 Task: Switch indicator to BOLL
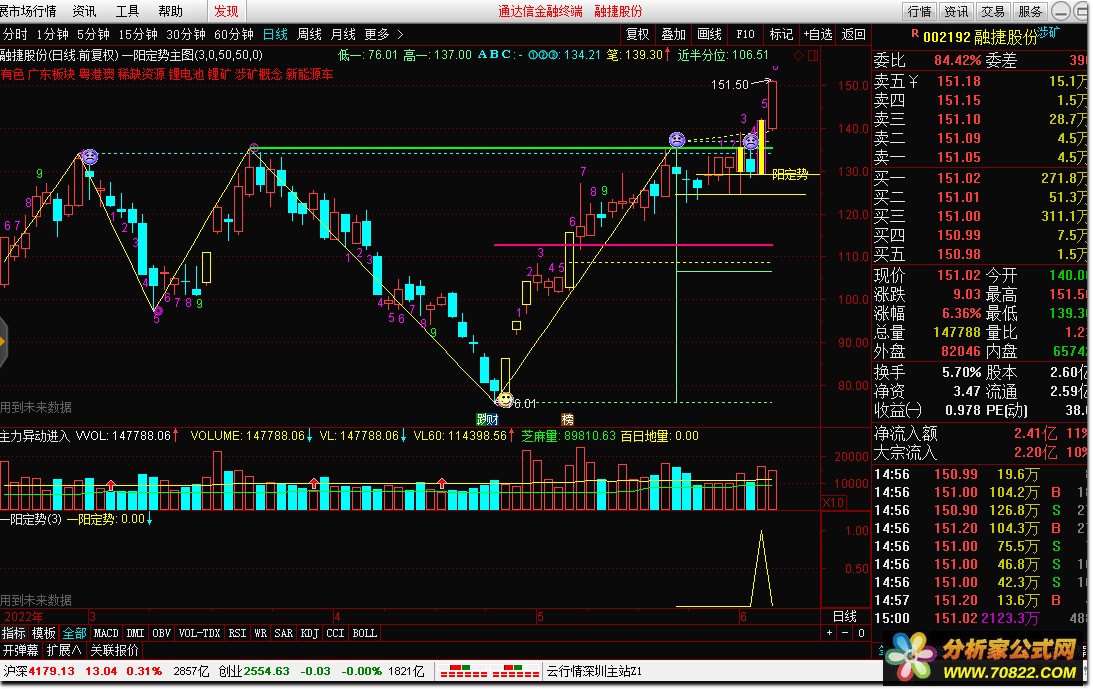tap(365, 633)
